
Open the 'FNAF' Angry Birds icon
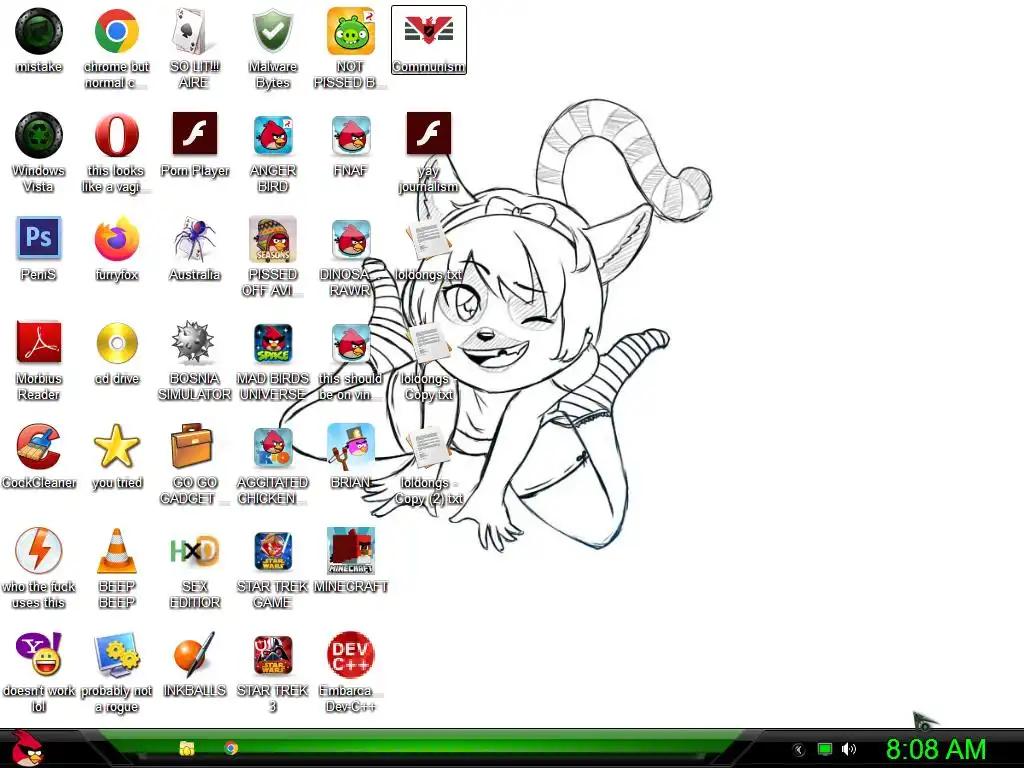point(351,135)
